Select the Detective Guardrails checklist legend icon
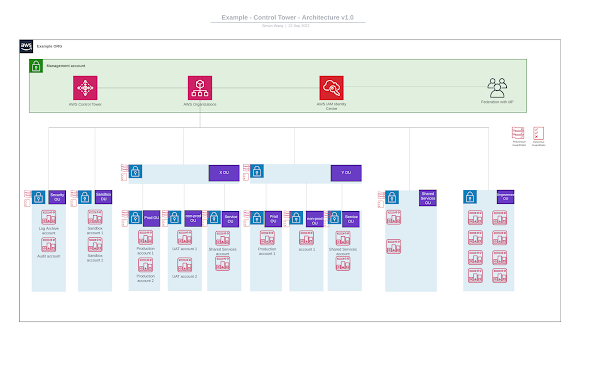This screenshot has height=388, width=590. click(538, 133)
